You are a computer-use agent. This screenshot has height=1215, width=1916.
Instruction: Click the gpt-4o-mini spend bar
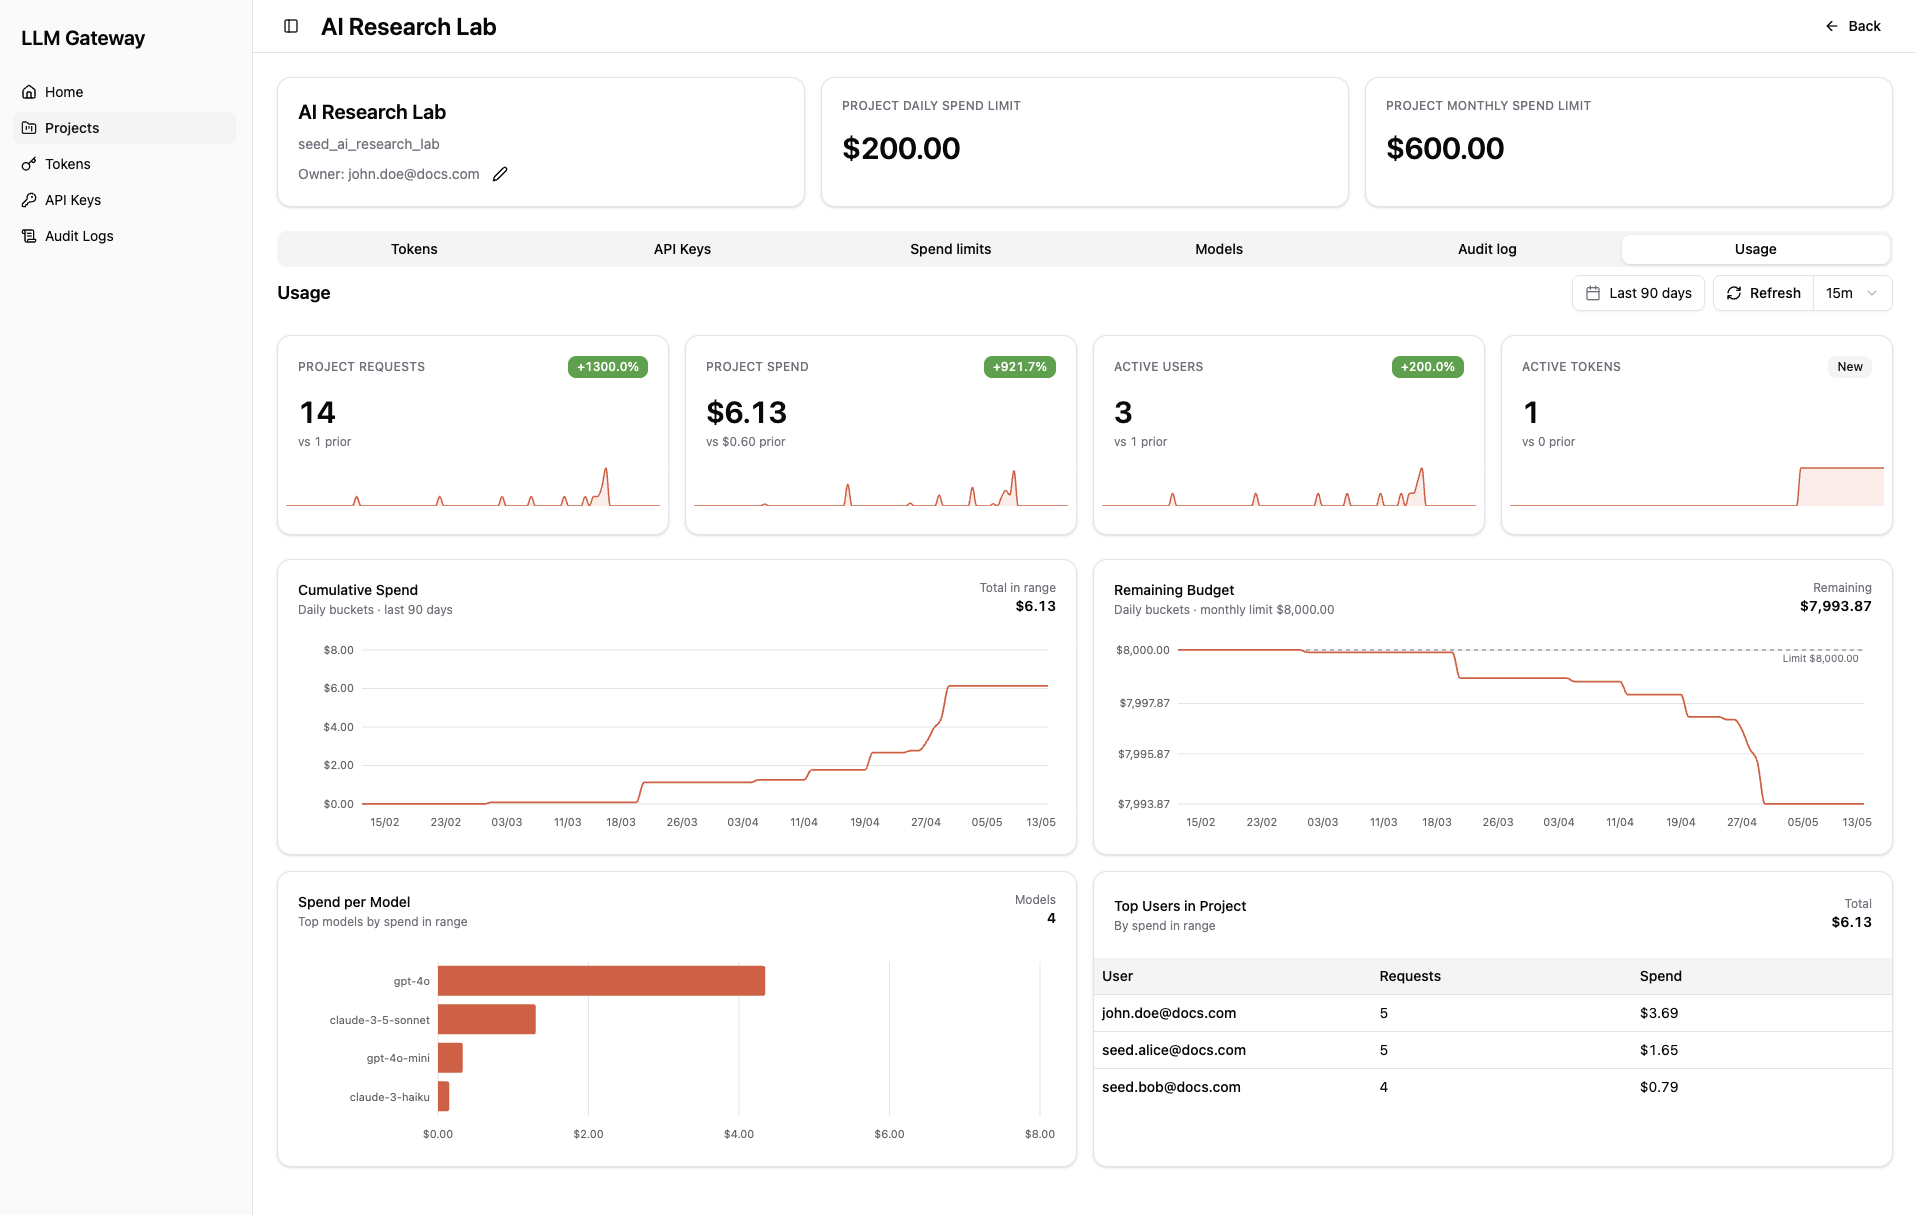click(450, 1058)
